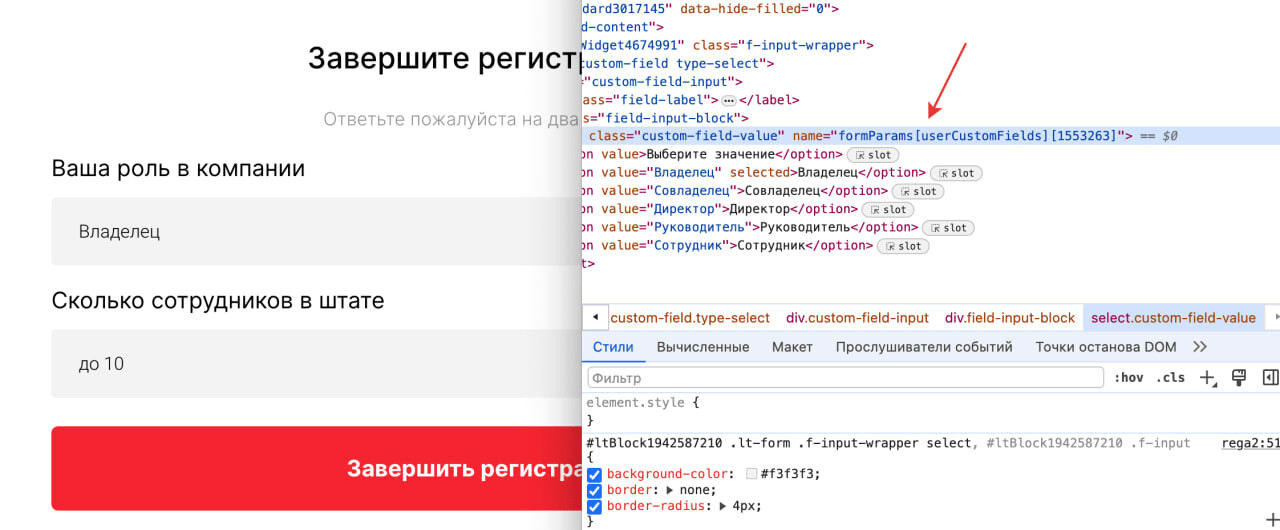1280x530 pixels.
Task: Click the slot badge after Владелец option
Action: point(956,173)
